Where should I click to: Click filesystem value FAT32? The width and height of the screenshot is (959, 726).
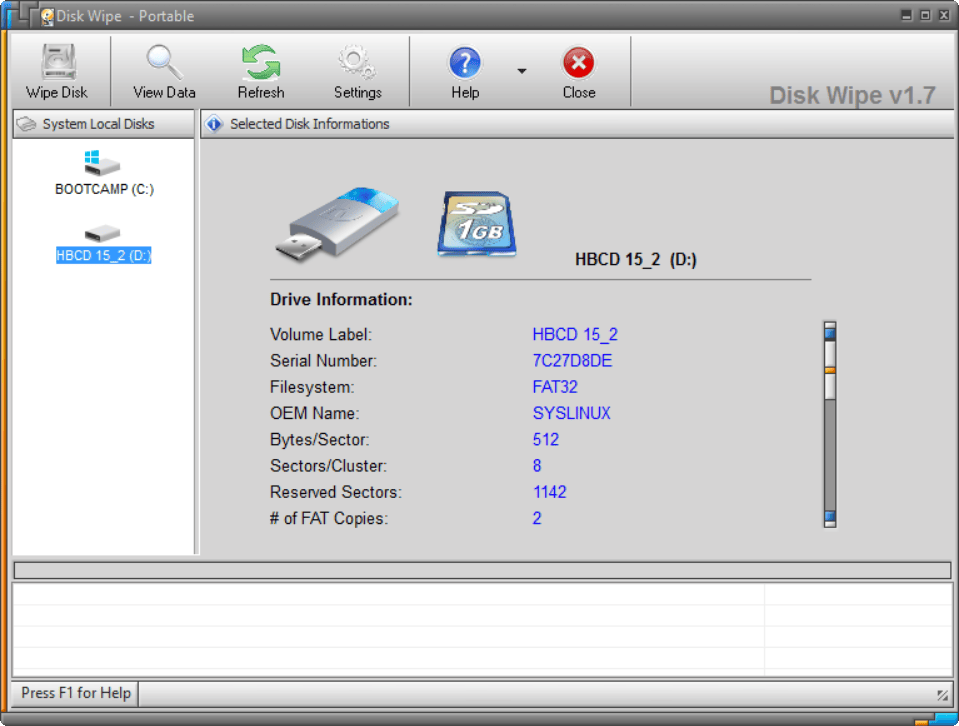point(555,387)
